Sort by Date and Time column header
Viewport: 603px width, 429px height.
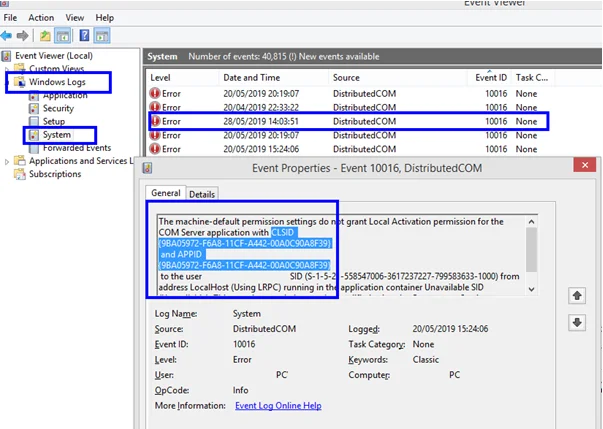pyautogui.click(x=274, y=78)
